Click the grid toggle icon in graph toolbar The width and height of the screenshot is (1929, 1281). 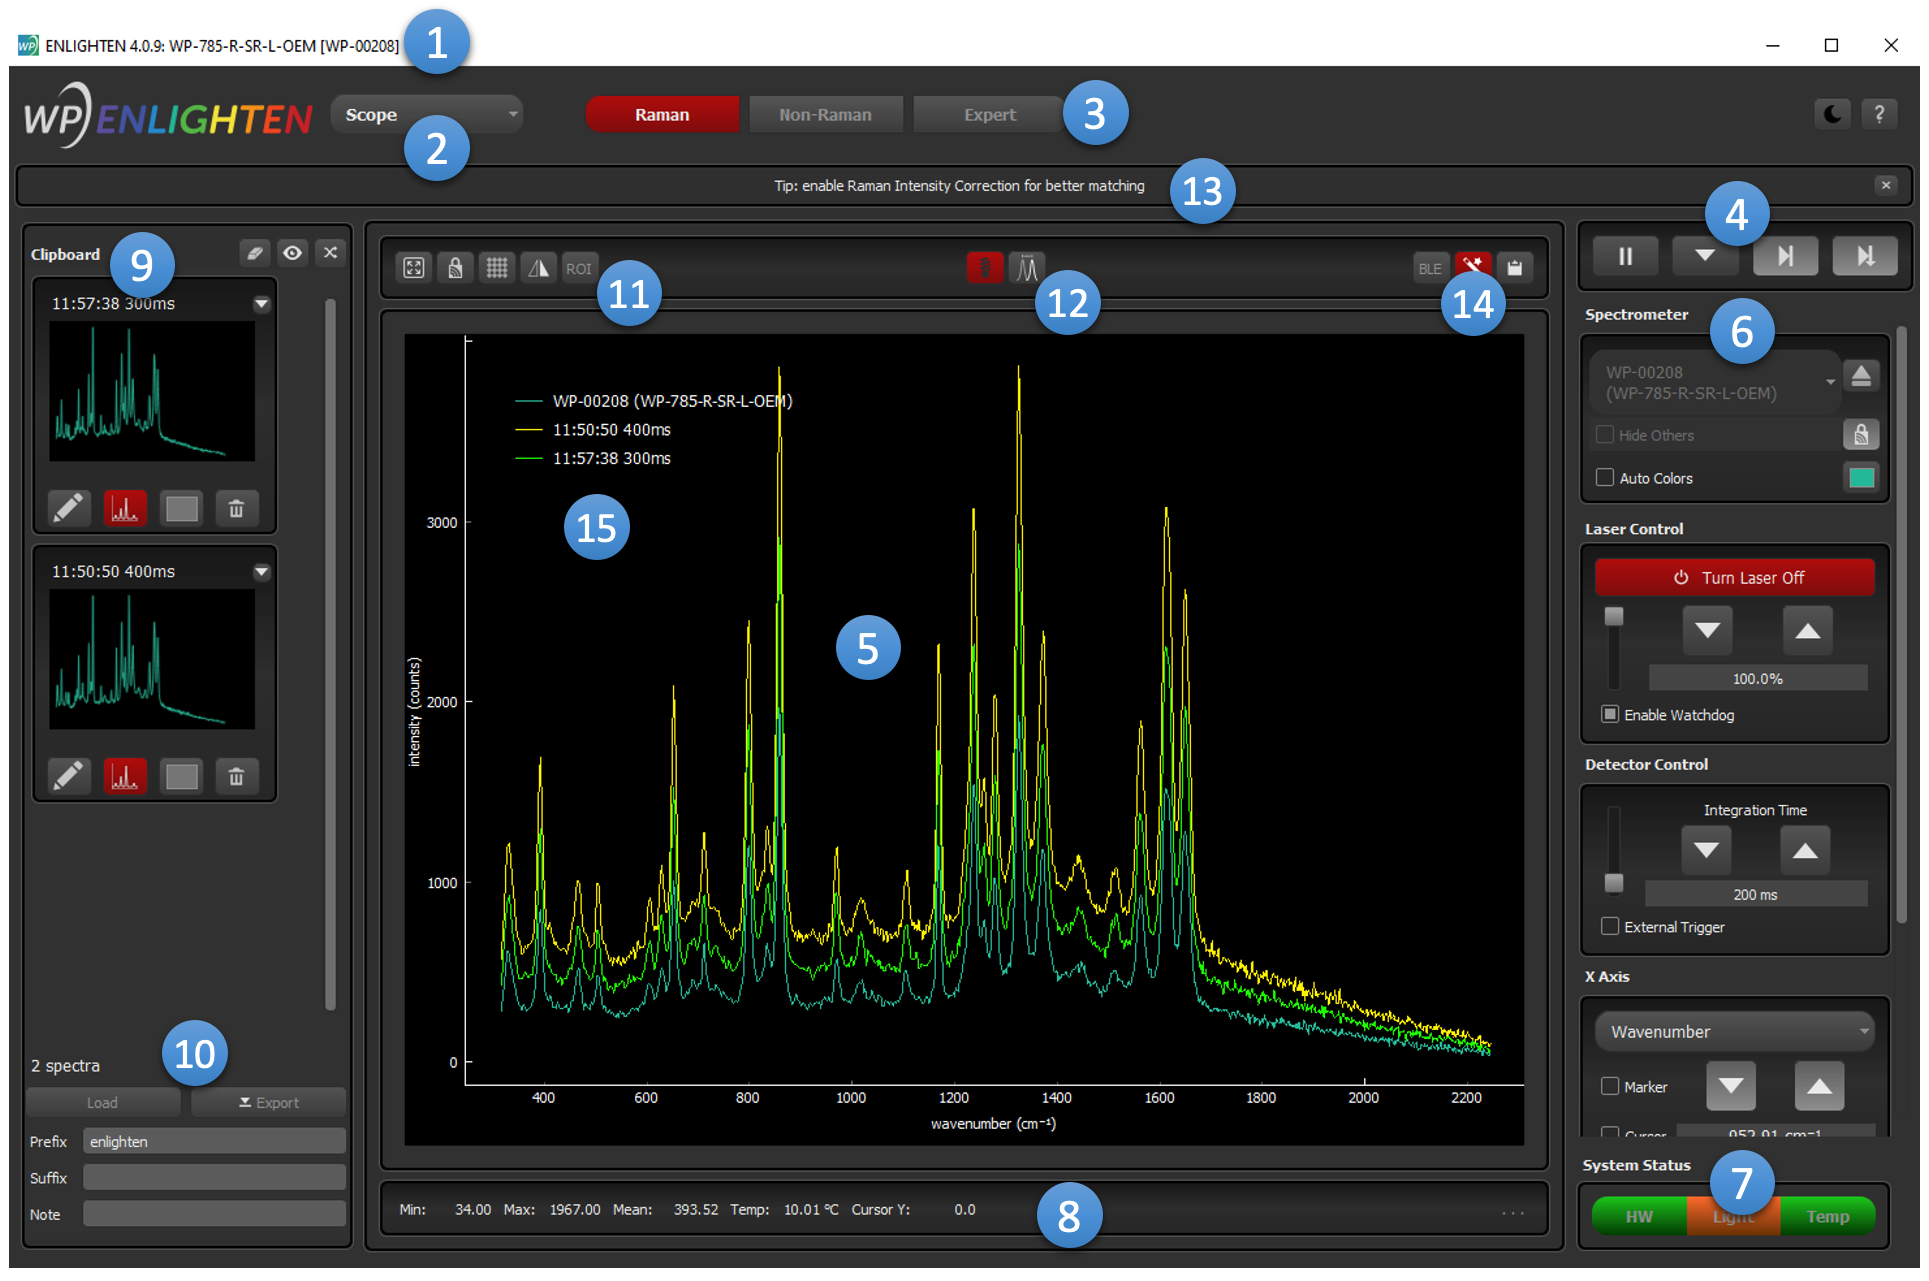pos(497,268)
